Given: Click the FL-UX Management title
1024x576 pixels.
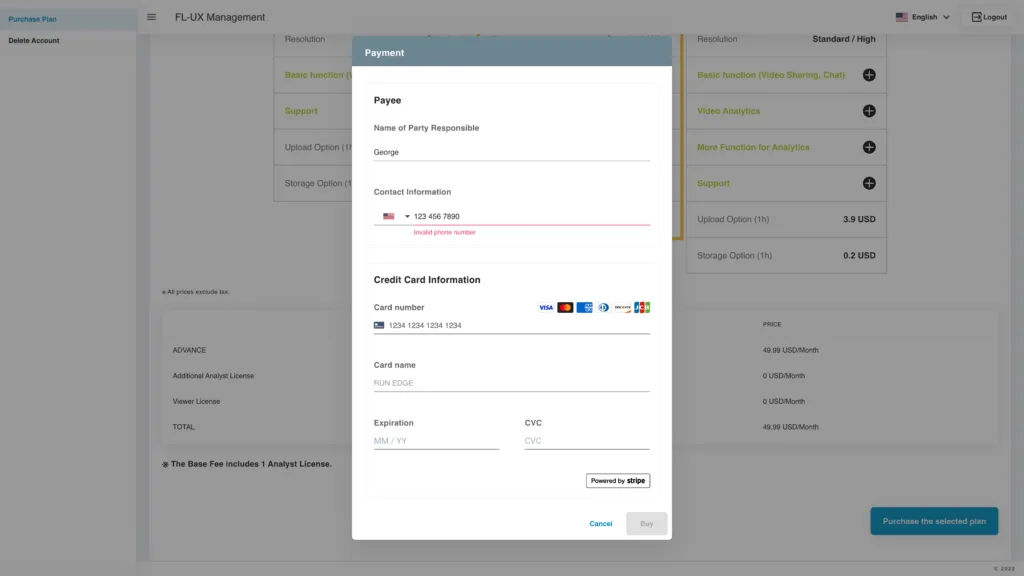Looking at the screenshot, I should point(220,18).
